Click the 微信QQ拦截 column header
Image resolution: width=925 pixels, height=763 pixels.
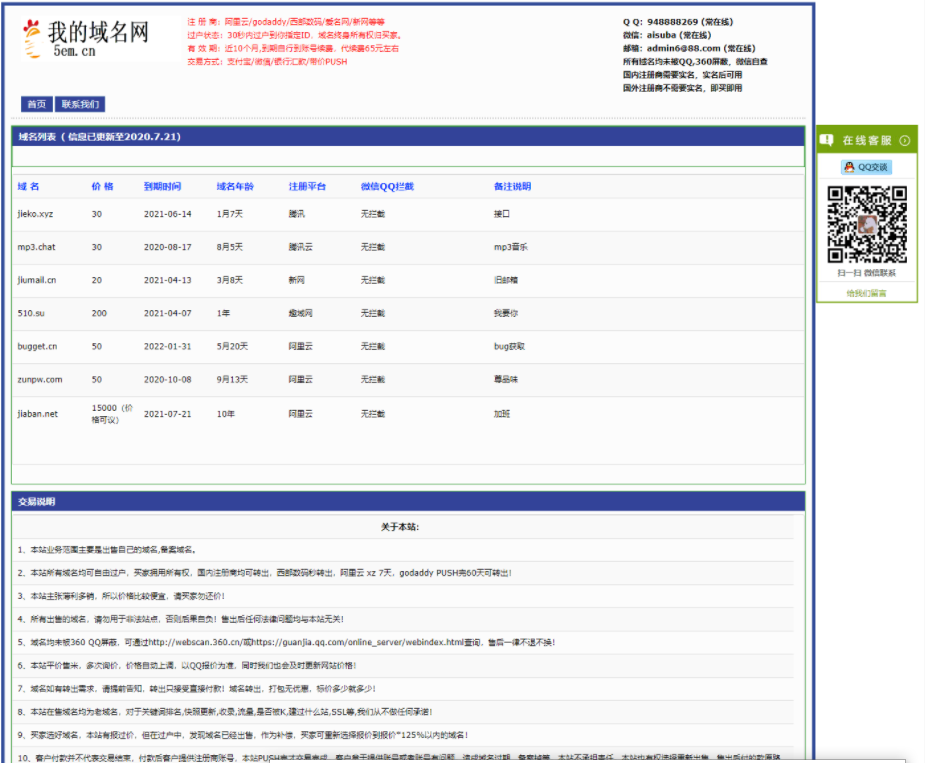(x=387, y=187)
